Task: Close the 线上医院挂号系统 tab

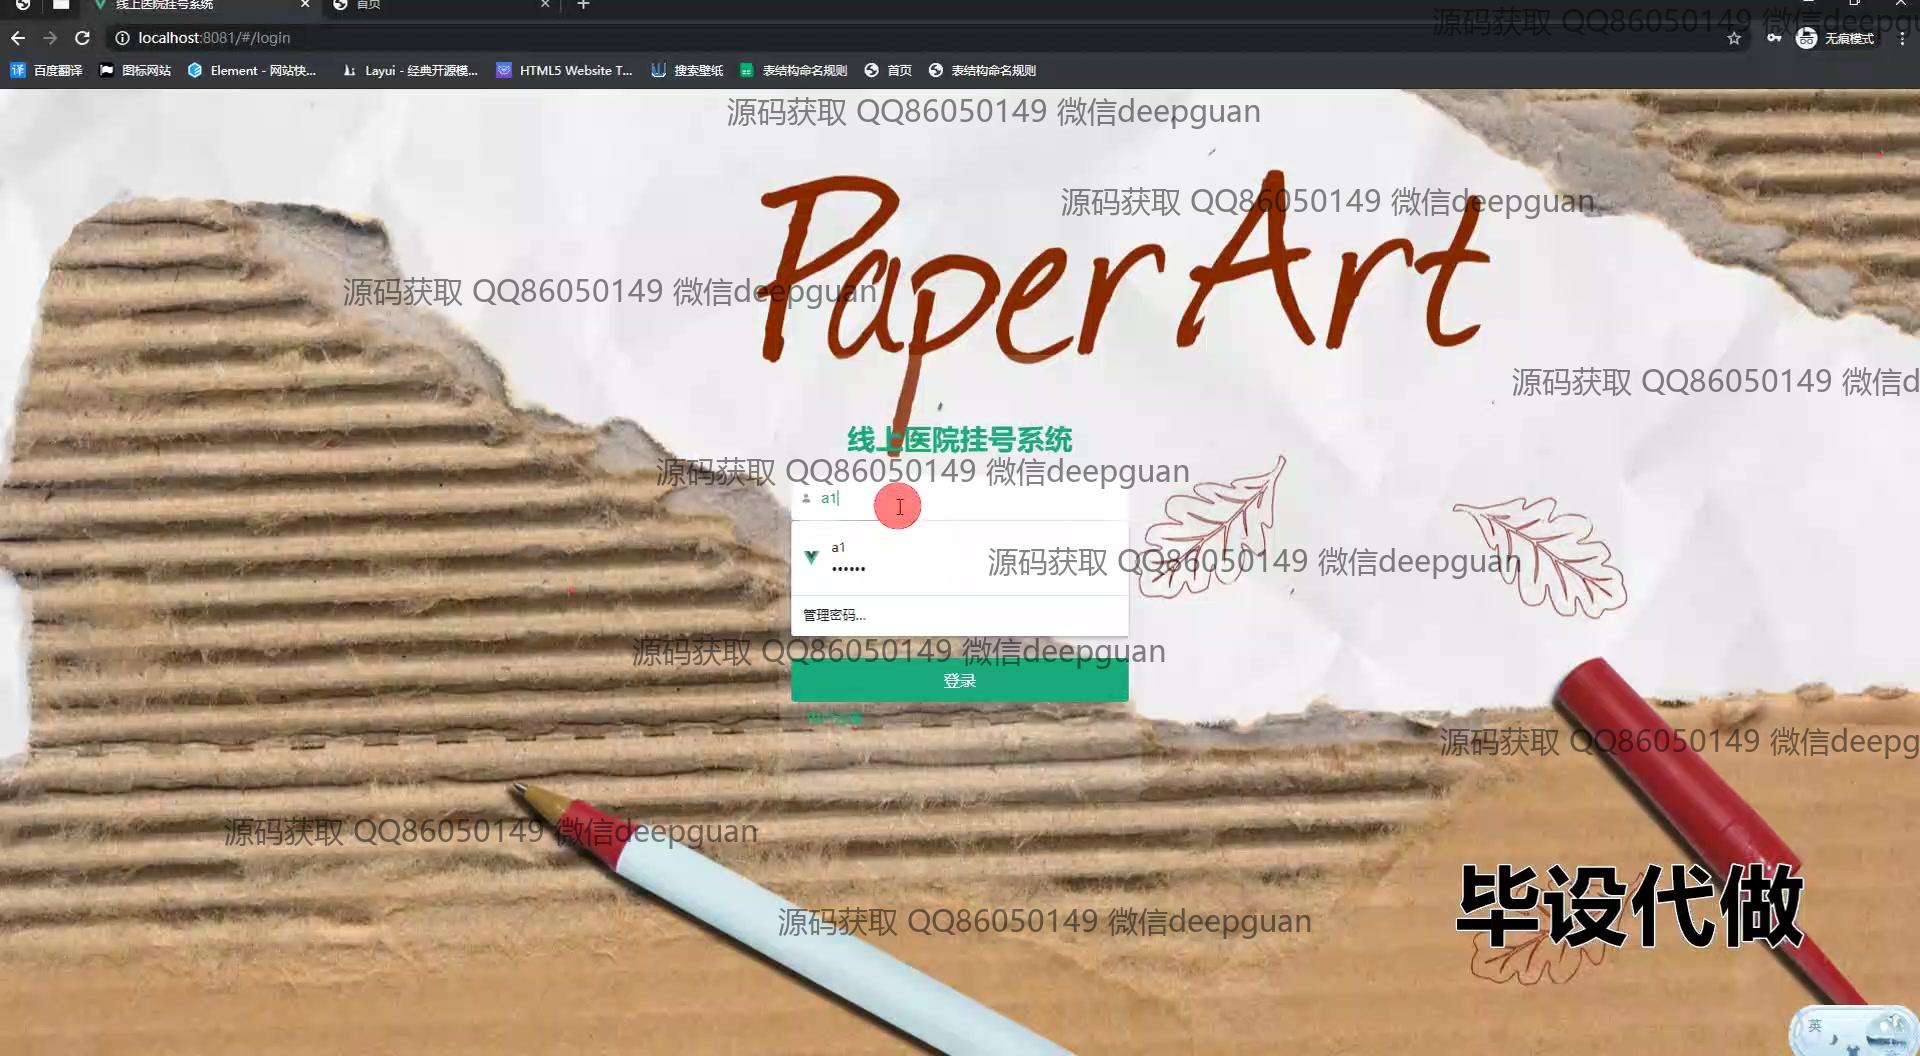Action: click(305, 5)
